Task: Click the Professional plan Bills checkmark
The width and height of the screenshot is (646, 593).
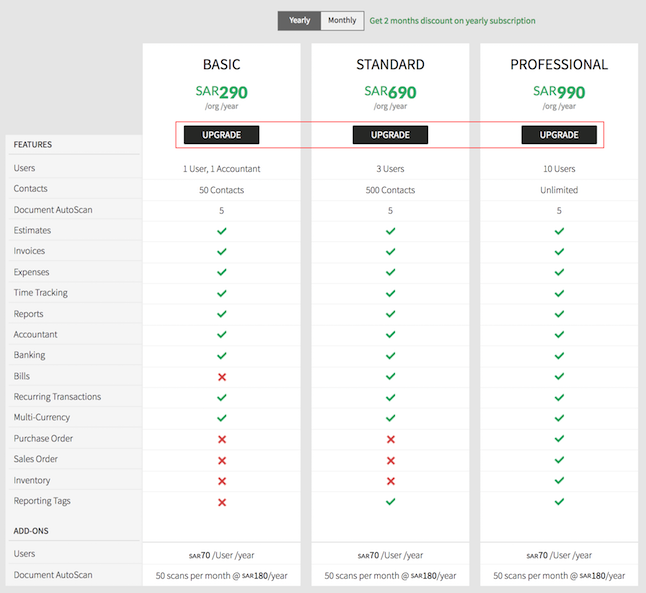Action: coord(559,376)
